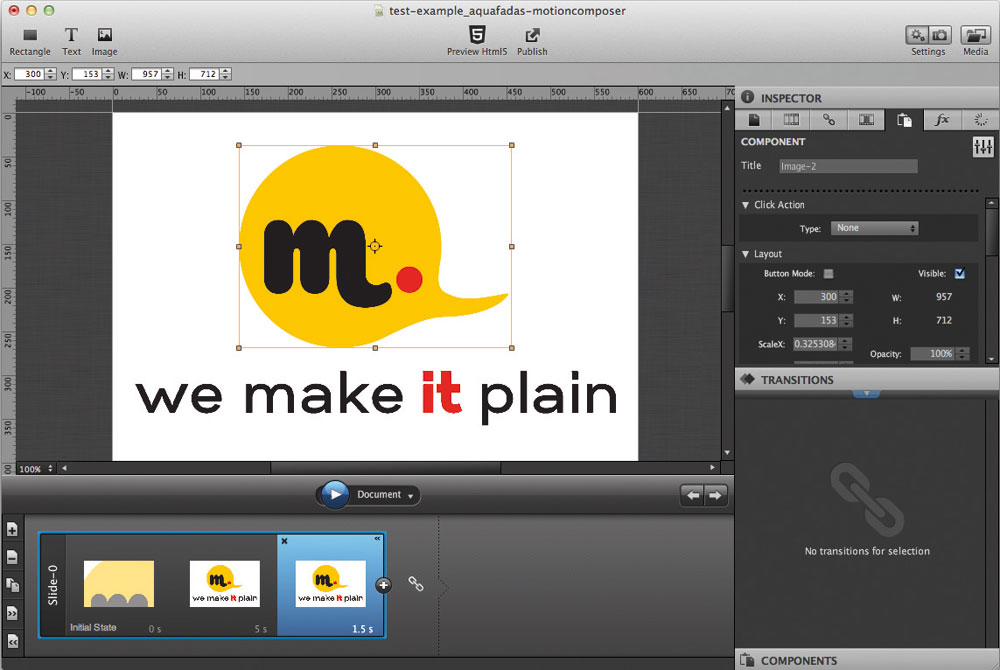This screenshot has height=670, width=1000.
Task: Adjust Inspector X stepper arrows
Action: coord(846,297)
